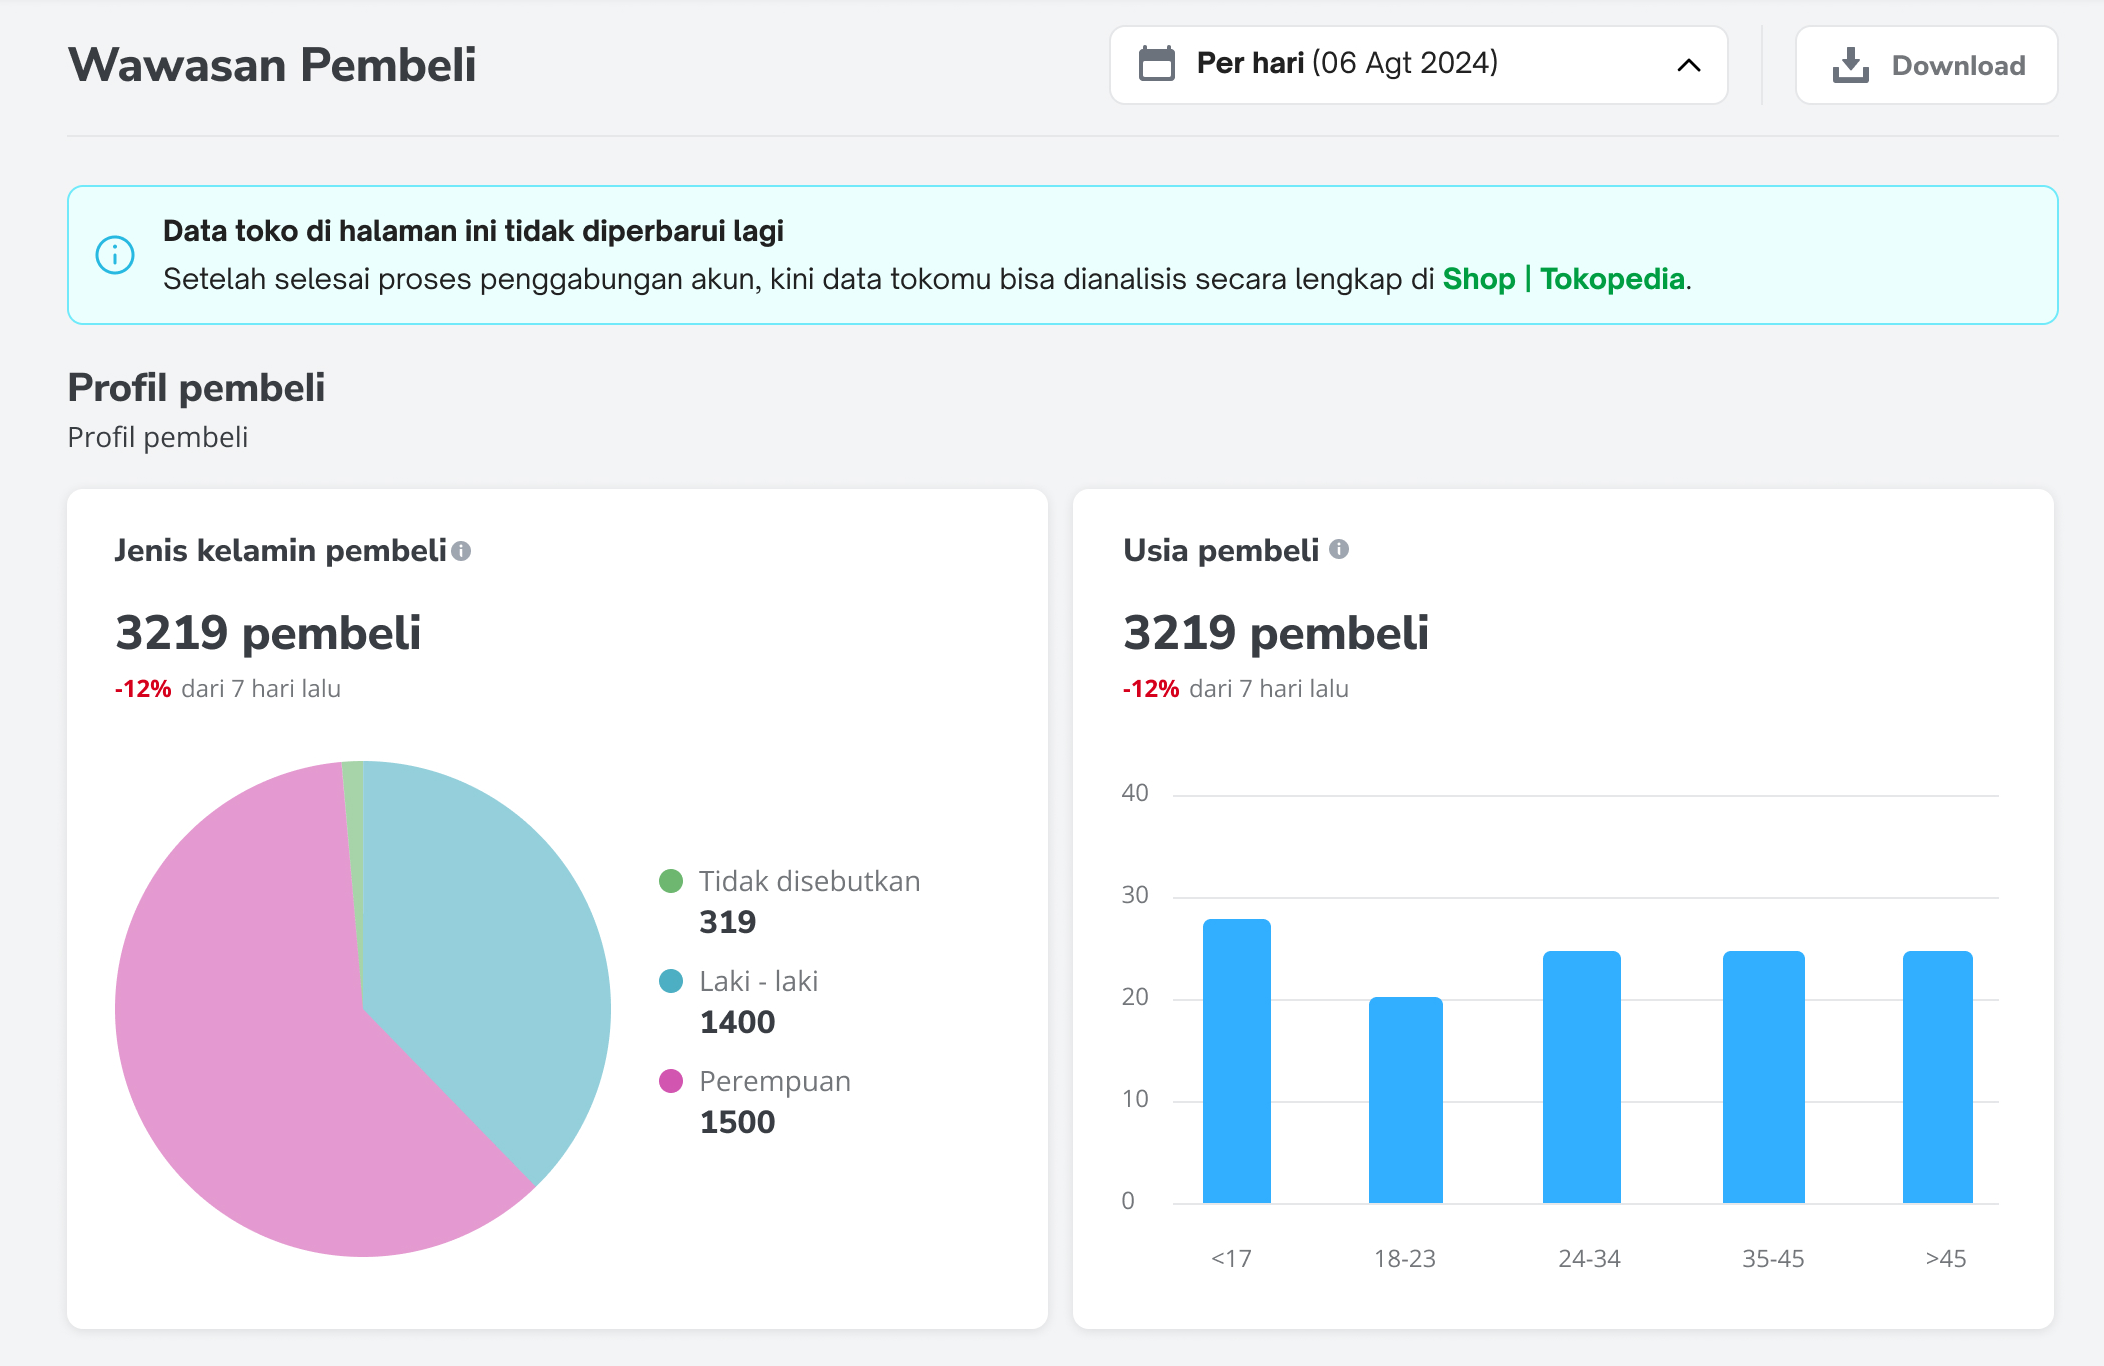Click blue Laki - laki legend dot
The height and width of the screenshot is (1366, 2104).
coord(671,981)
